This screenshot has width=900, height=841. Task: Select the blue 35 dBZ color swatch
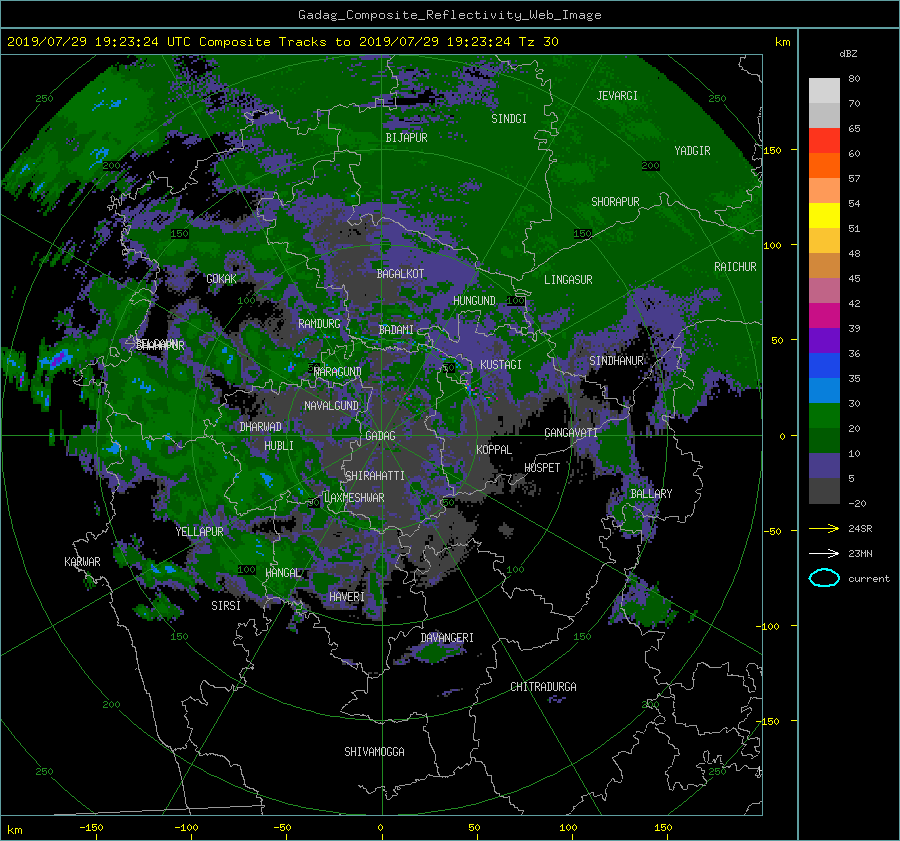[824, 365]
